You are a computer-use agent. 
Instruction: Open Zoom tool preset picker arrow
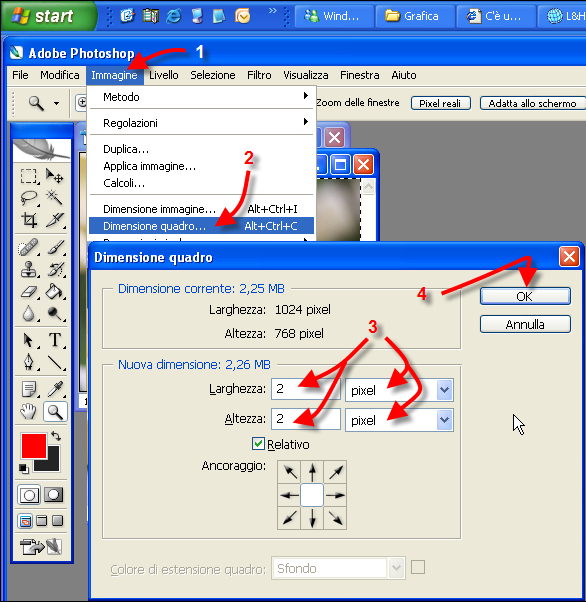(56, 103)
